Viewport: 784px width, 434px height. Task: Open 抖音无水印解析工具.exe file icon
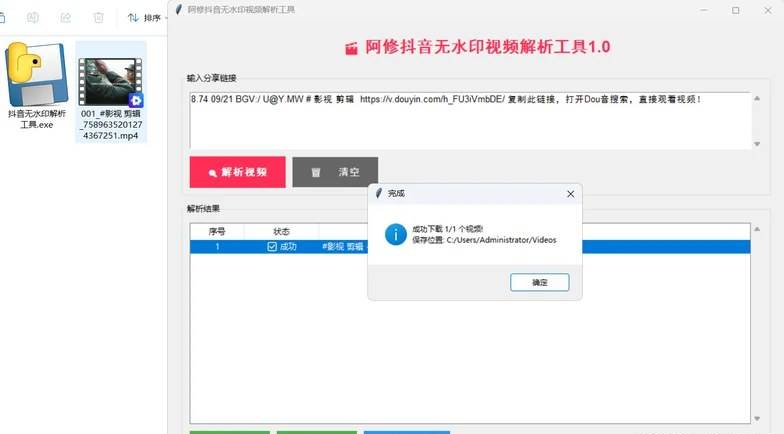point(36,86)
